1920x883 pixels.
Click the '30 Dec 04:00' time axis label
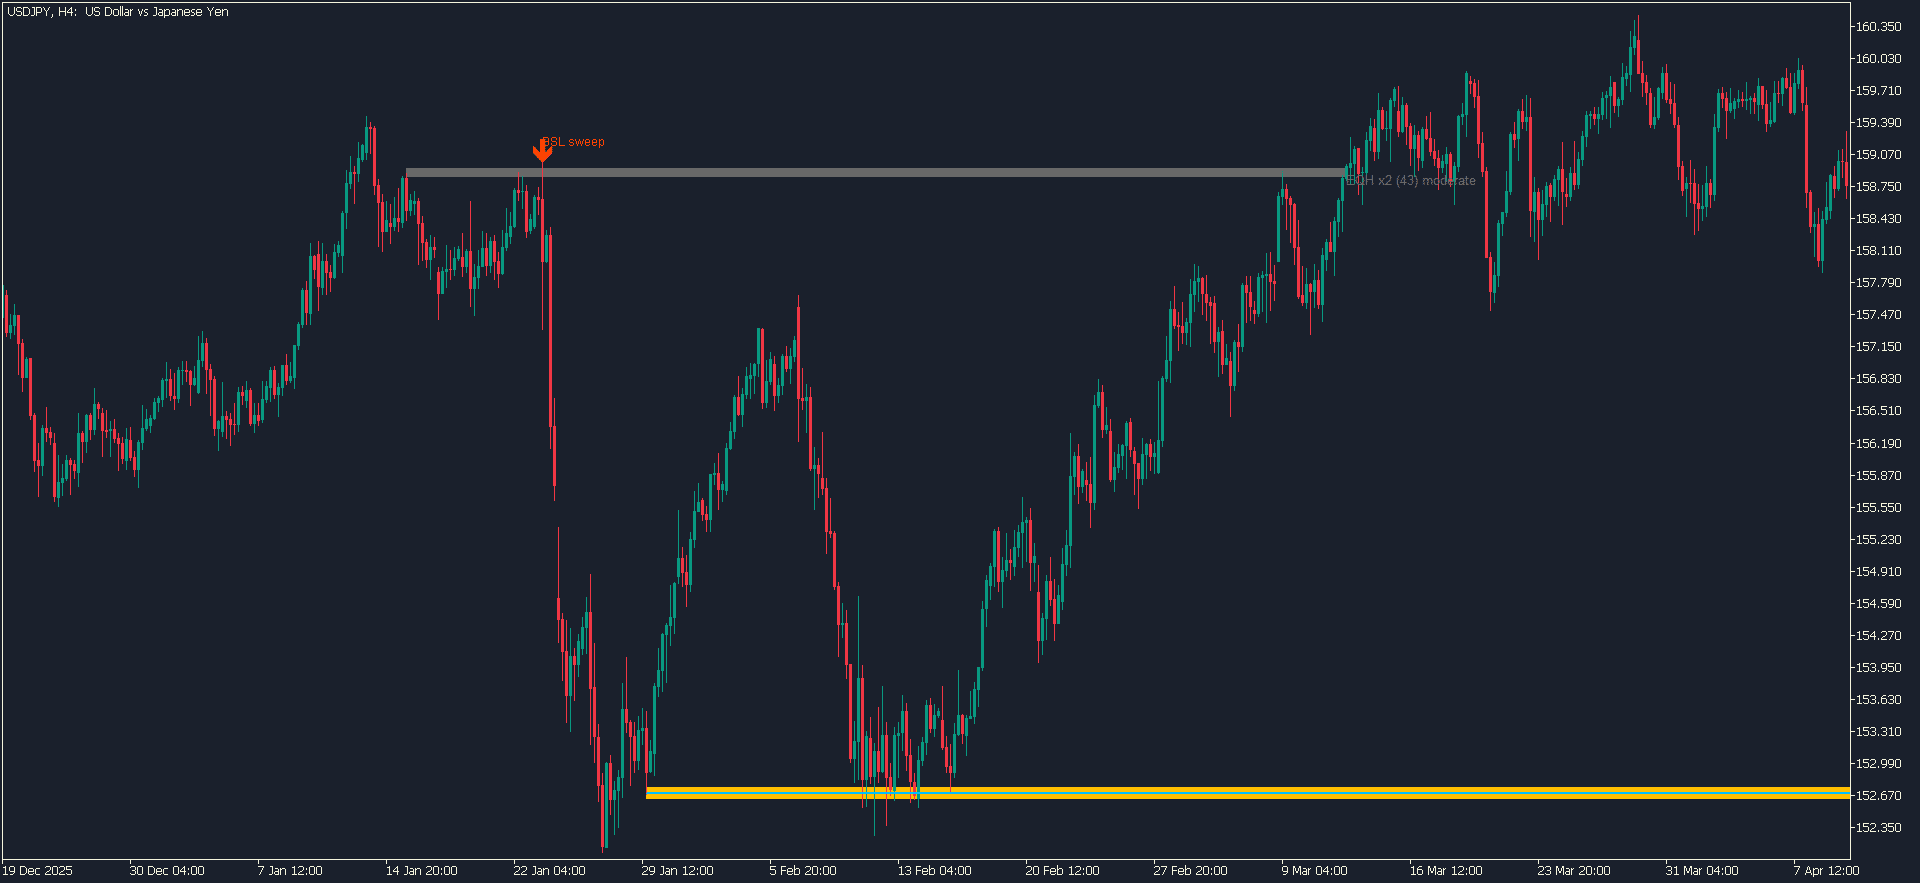[x=166, y=871]
